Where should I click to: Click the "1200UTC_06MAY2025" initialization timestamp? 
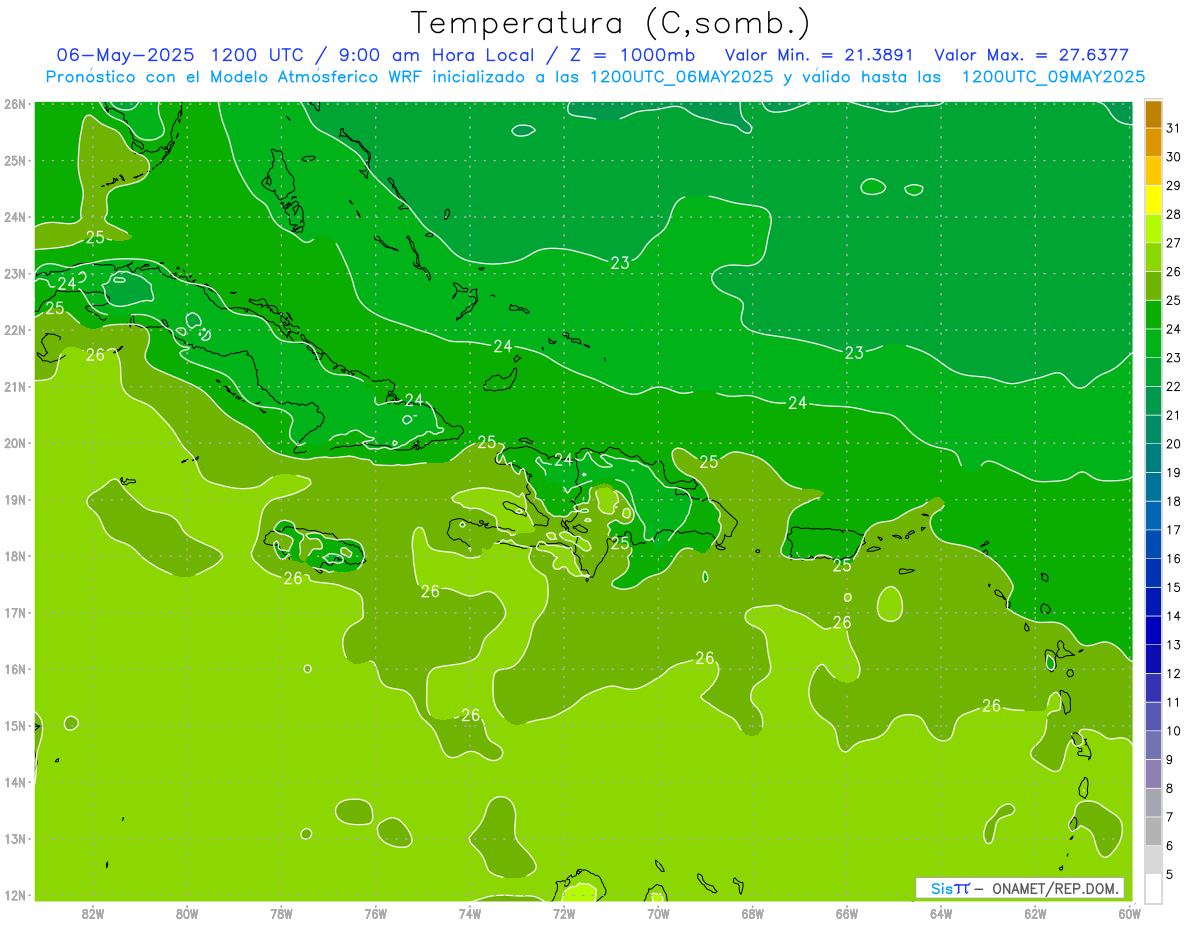click(x=682, y=77)
